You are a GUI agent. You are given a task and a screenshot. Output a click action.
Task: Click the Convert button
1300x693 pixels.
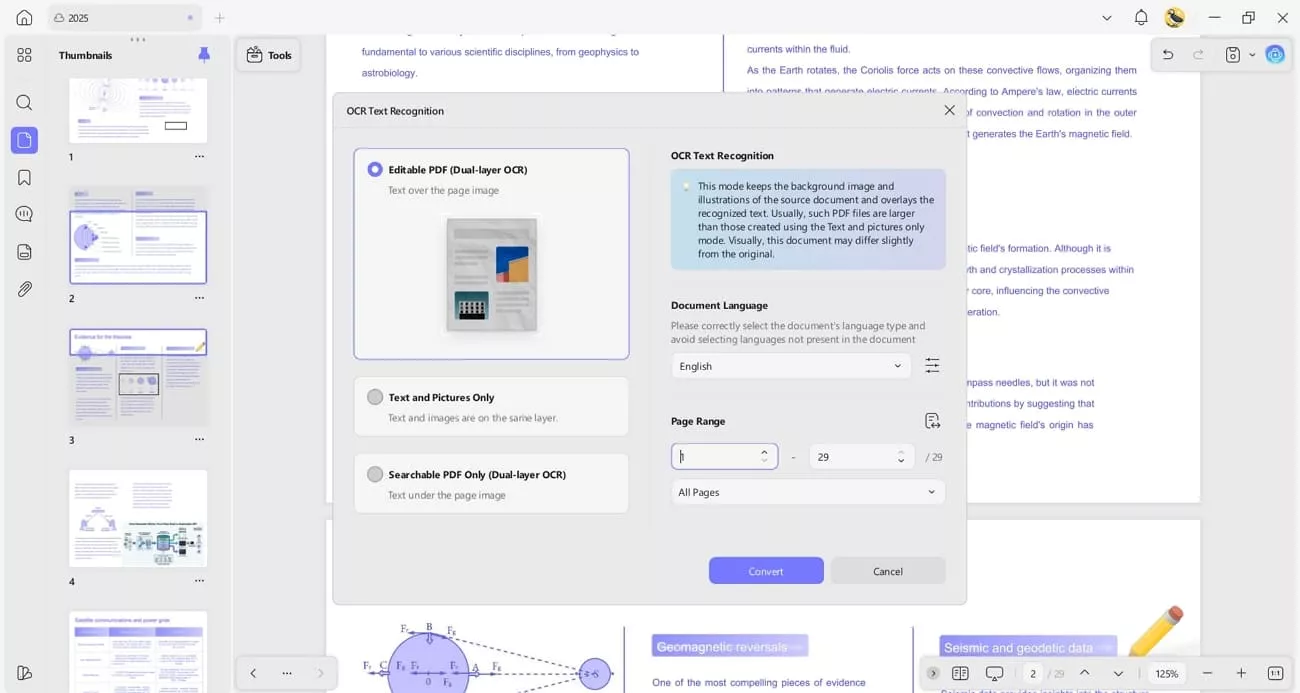pos(766,571)
